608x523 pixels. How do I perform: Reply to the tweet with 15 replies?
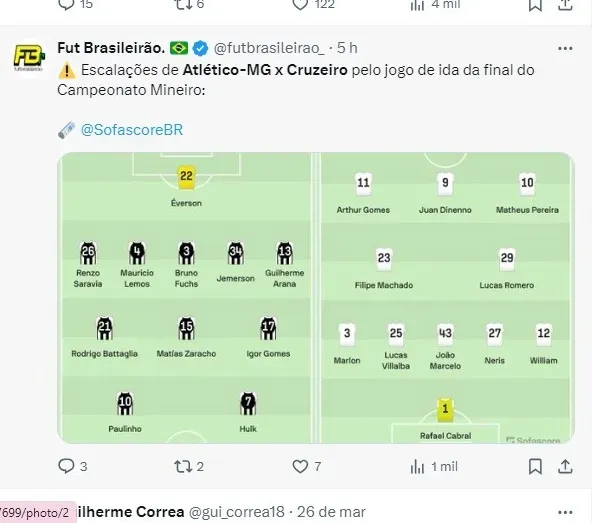pos(68,5)
